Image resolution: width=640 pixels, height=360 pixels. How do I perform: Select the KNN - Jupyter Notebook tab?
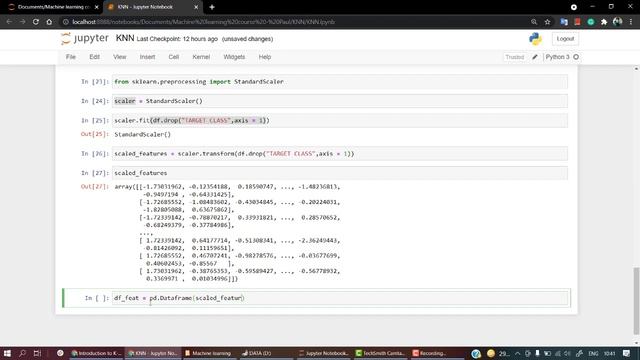pos(152,7)
